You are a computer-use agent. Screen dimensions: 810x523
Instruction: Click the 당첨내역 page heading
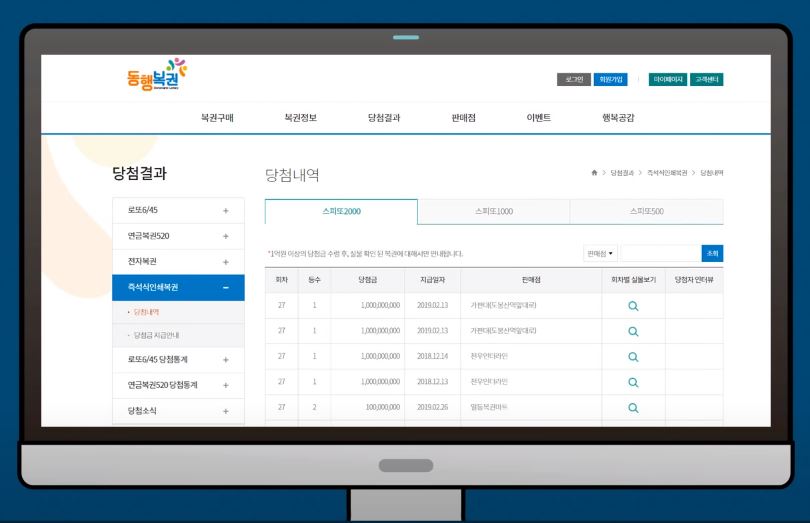coord(292,175)
